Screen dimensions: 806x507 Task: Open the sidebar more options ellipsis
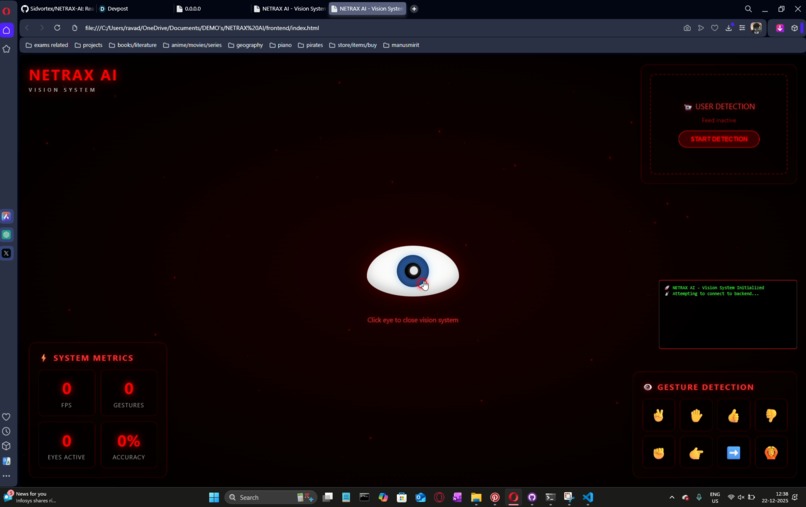coord(6,476)
